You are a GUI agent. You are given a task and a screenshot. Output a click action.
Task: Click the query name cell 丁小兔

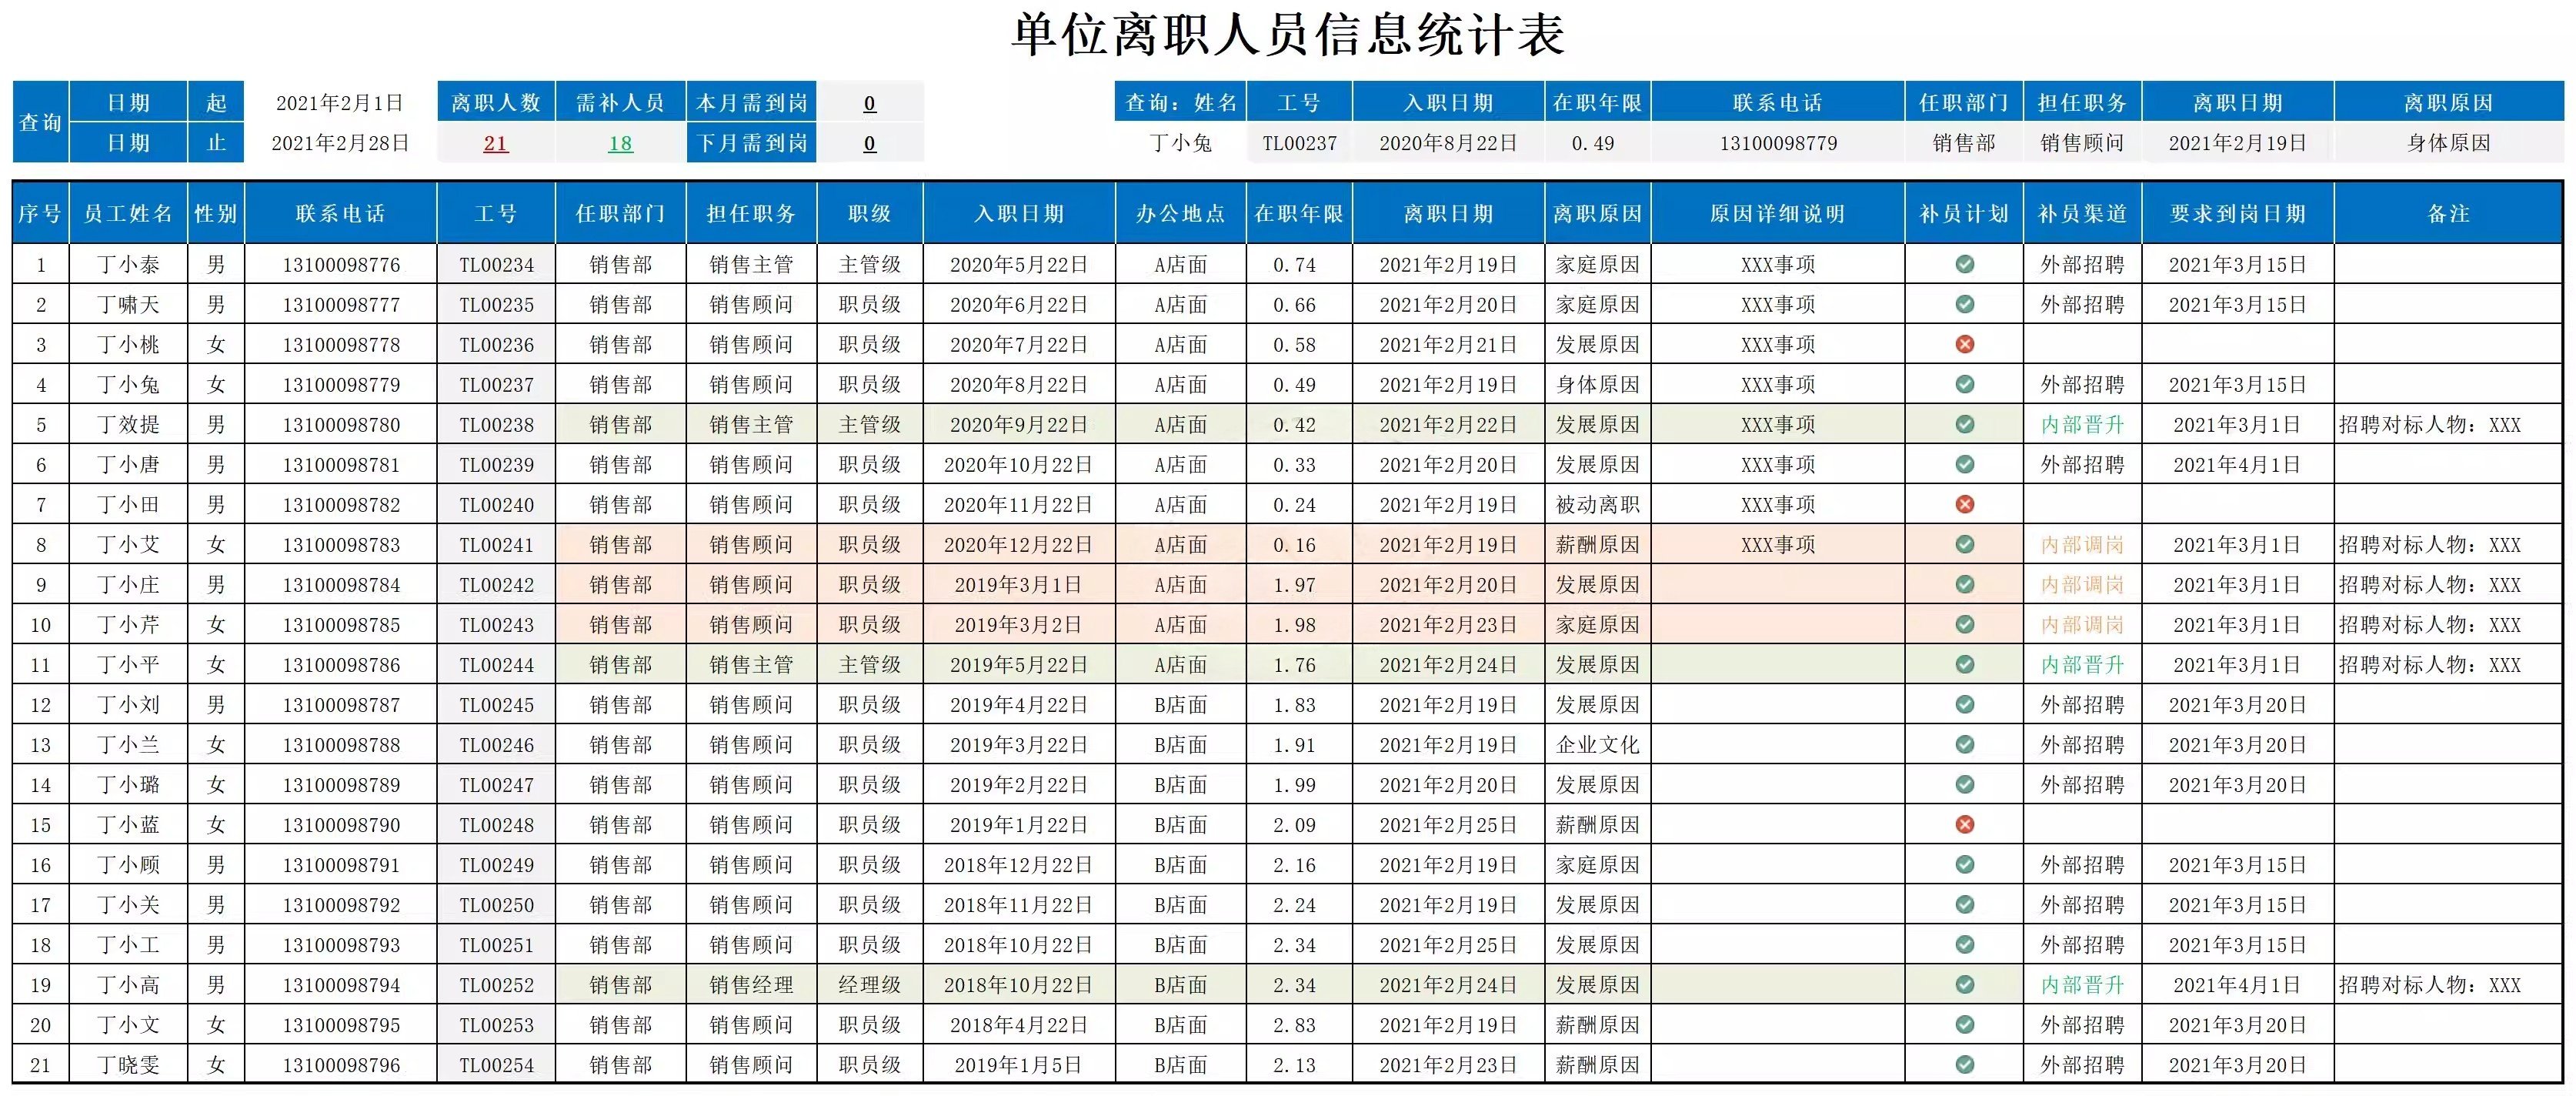[1180, 143]
